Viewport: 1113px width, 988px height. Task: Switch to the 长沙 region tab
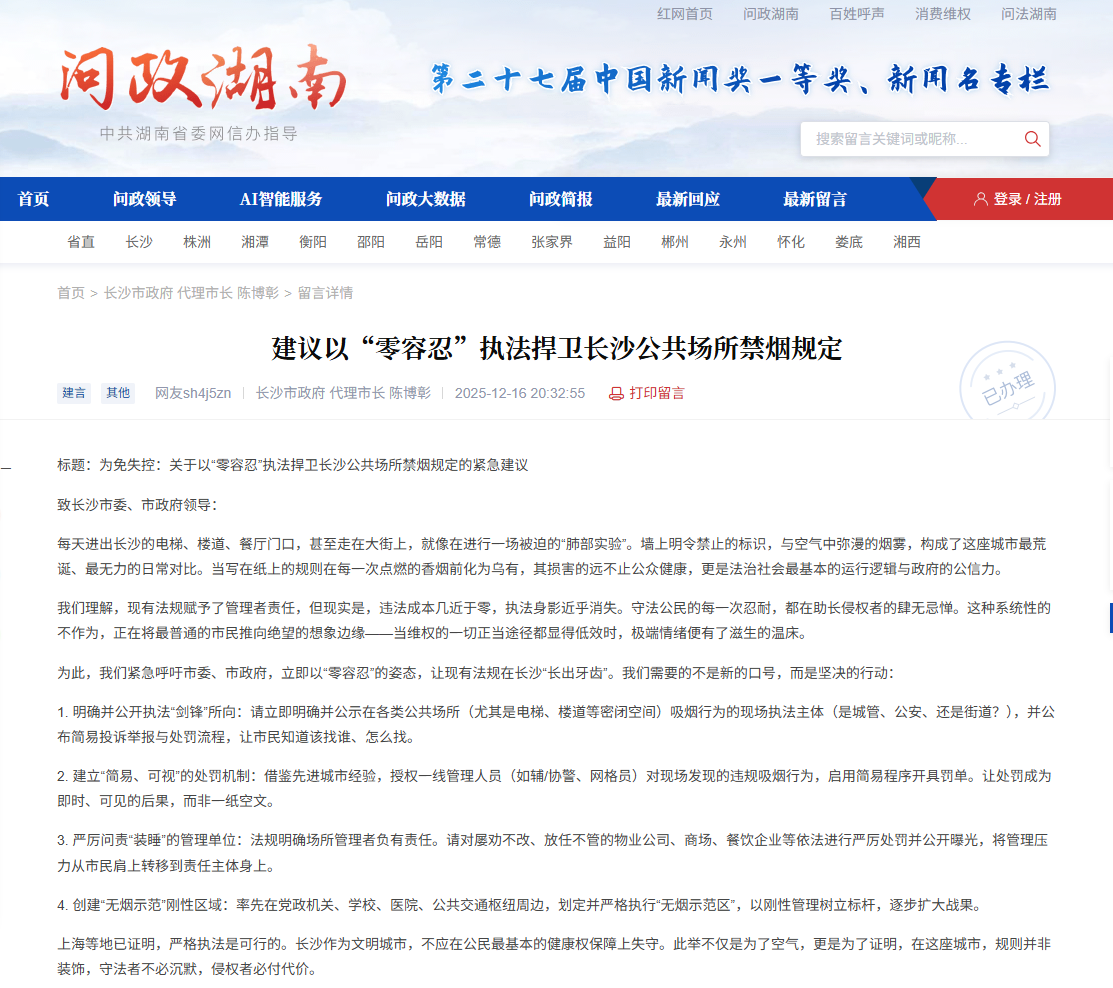pyautogui.click(x=139, y=242)
